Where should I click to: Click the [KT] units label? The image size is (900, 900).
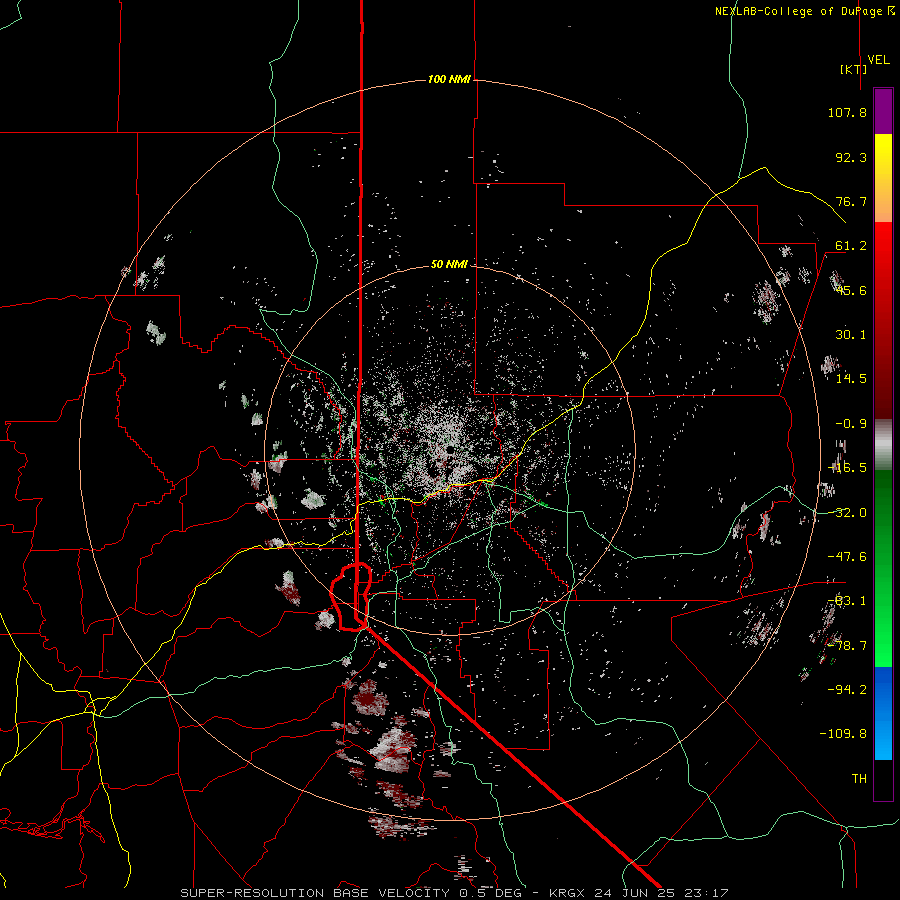(853, 69)
